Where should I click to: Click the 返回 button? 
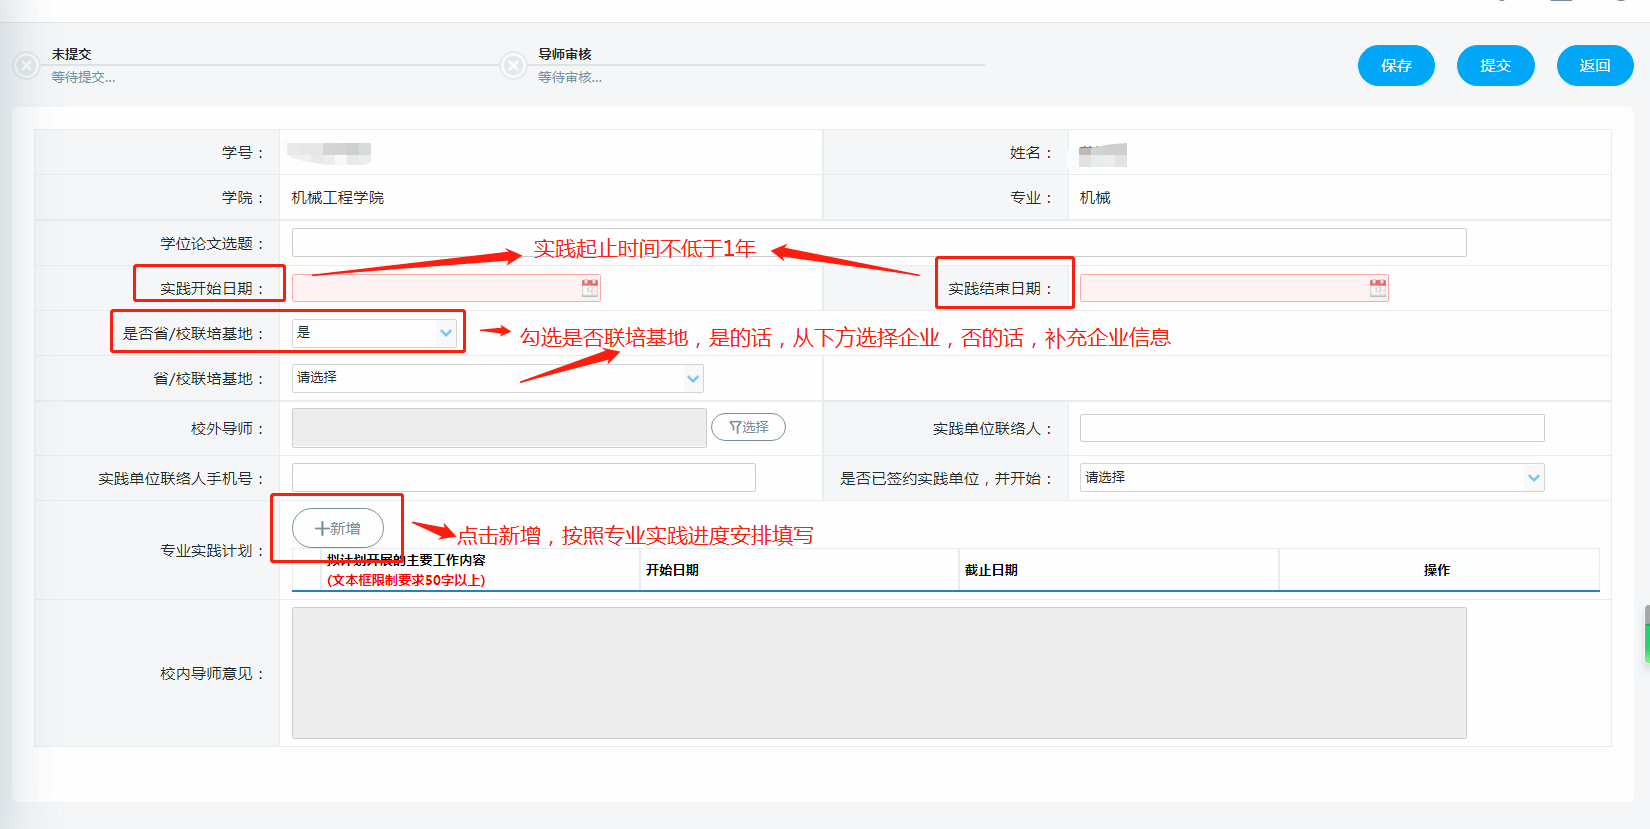click(x=1594, y=66)
